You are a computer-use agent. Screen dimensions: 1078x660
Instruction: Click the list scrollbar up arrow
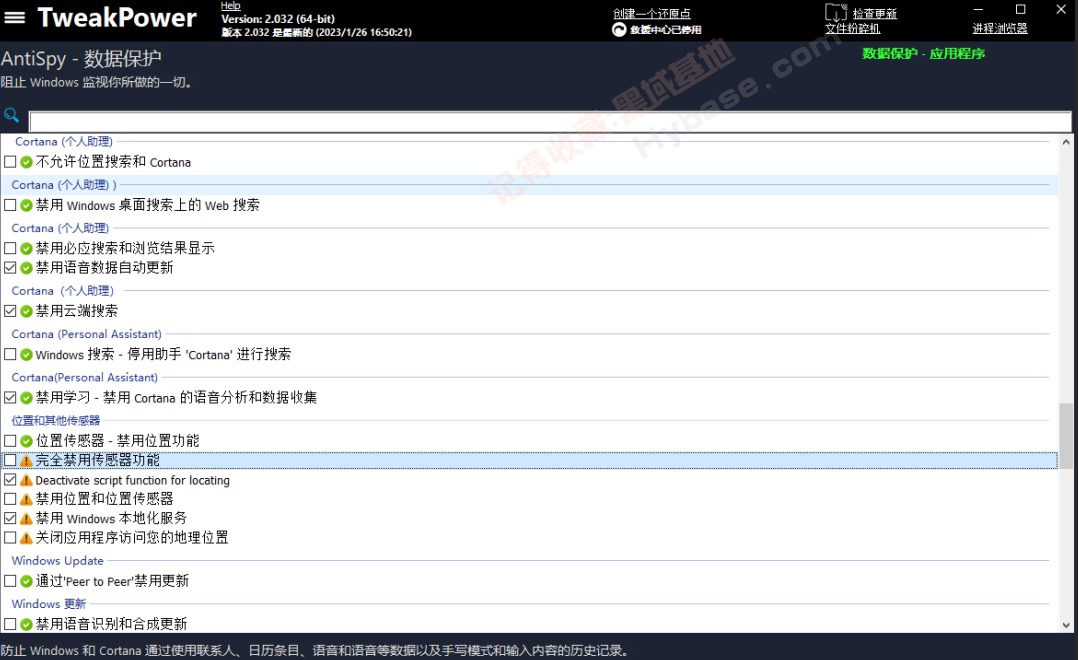1066,142
